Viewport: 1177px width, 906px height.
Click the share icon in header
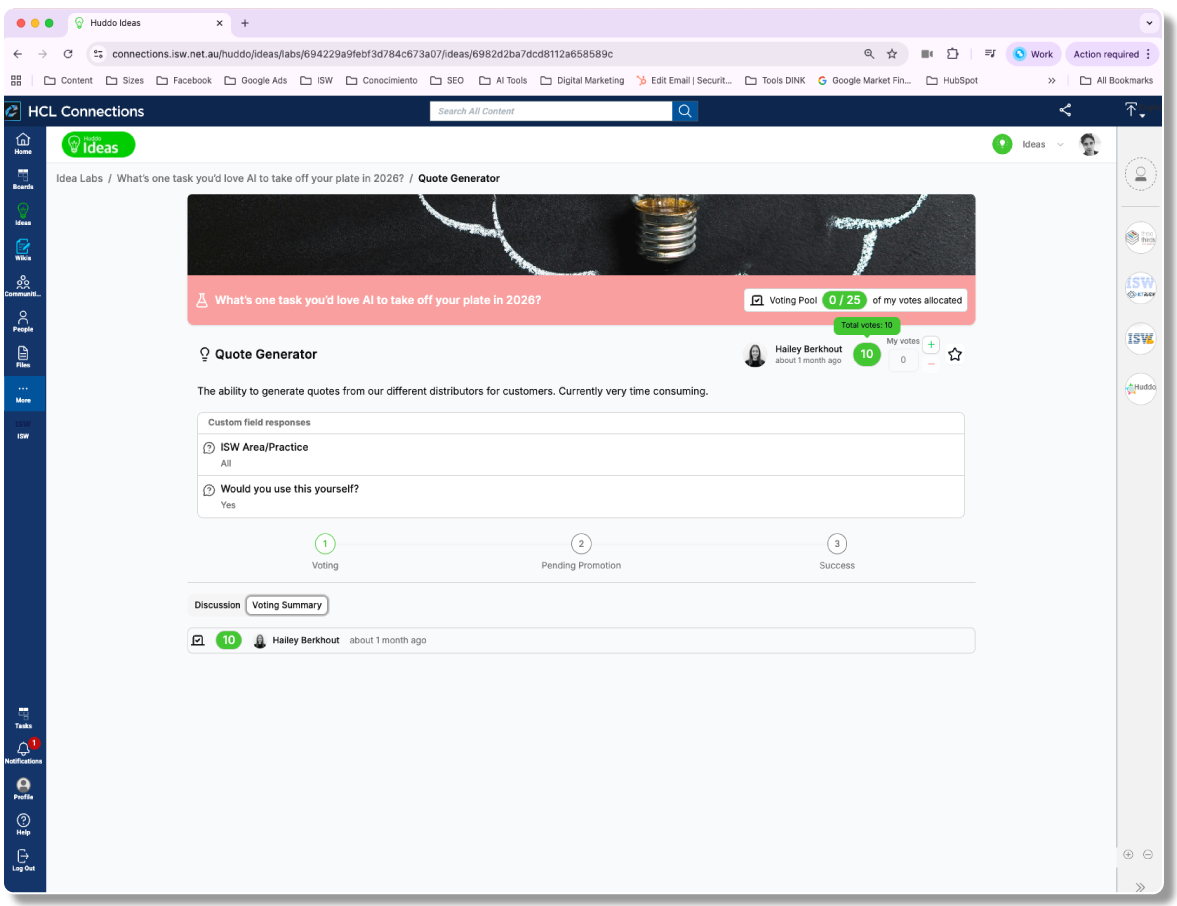point(1065,110)
